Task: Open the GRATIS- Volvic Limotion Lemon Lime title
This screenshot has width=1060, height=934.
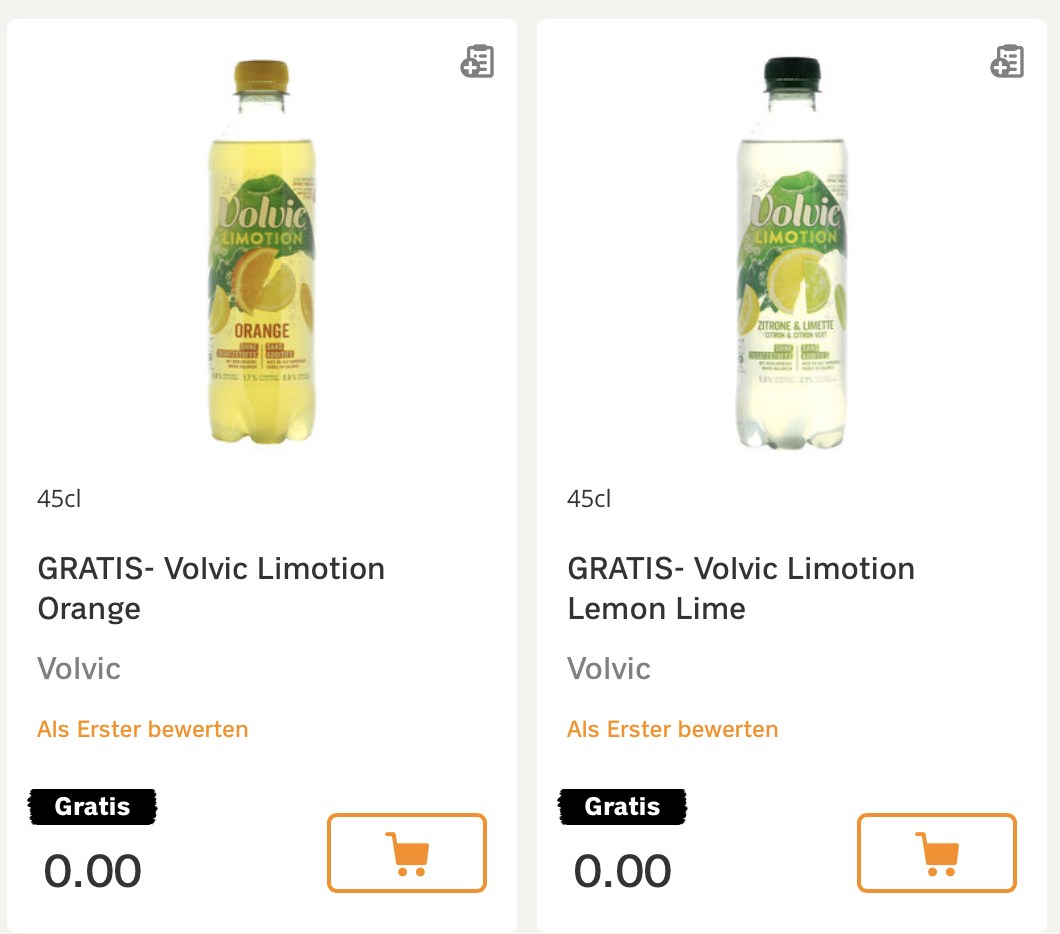Action: pyautogui.click(x=741, y=588)
